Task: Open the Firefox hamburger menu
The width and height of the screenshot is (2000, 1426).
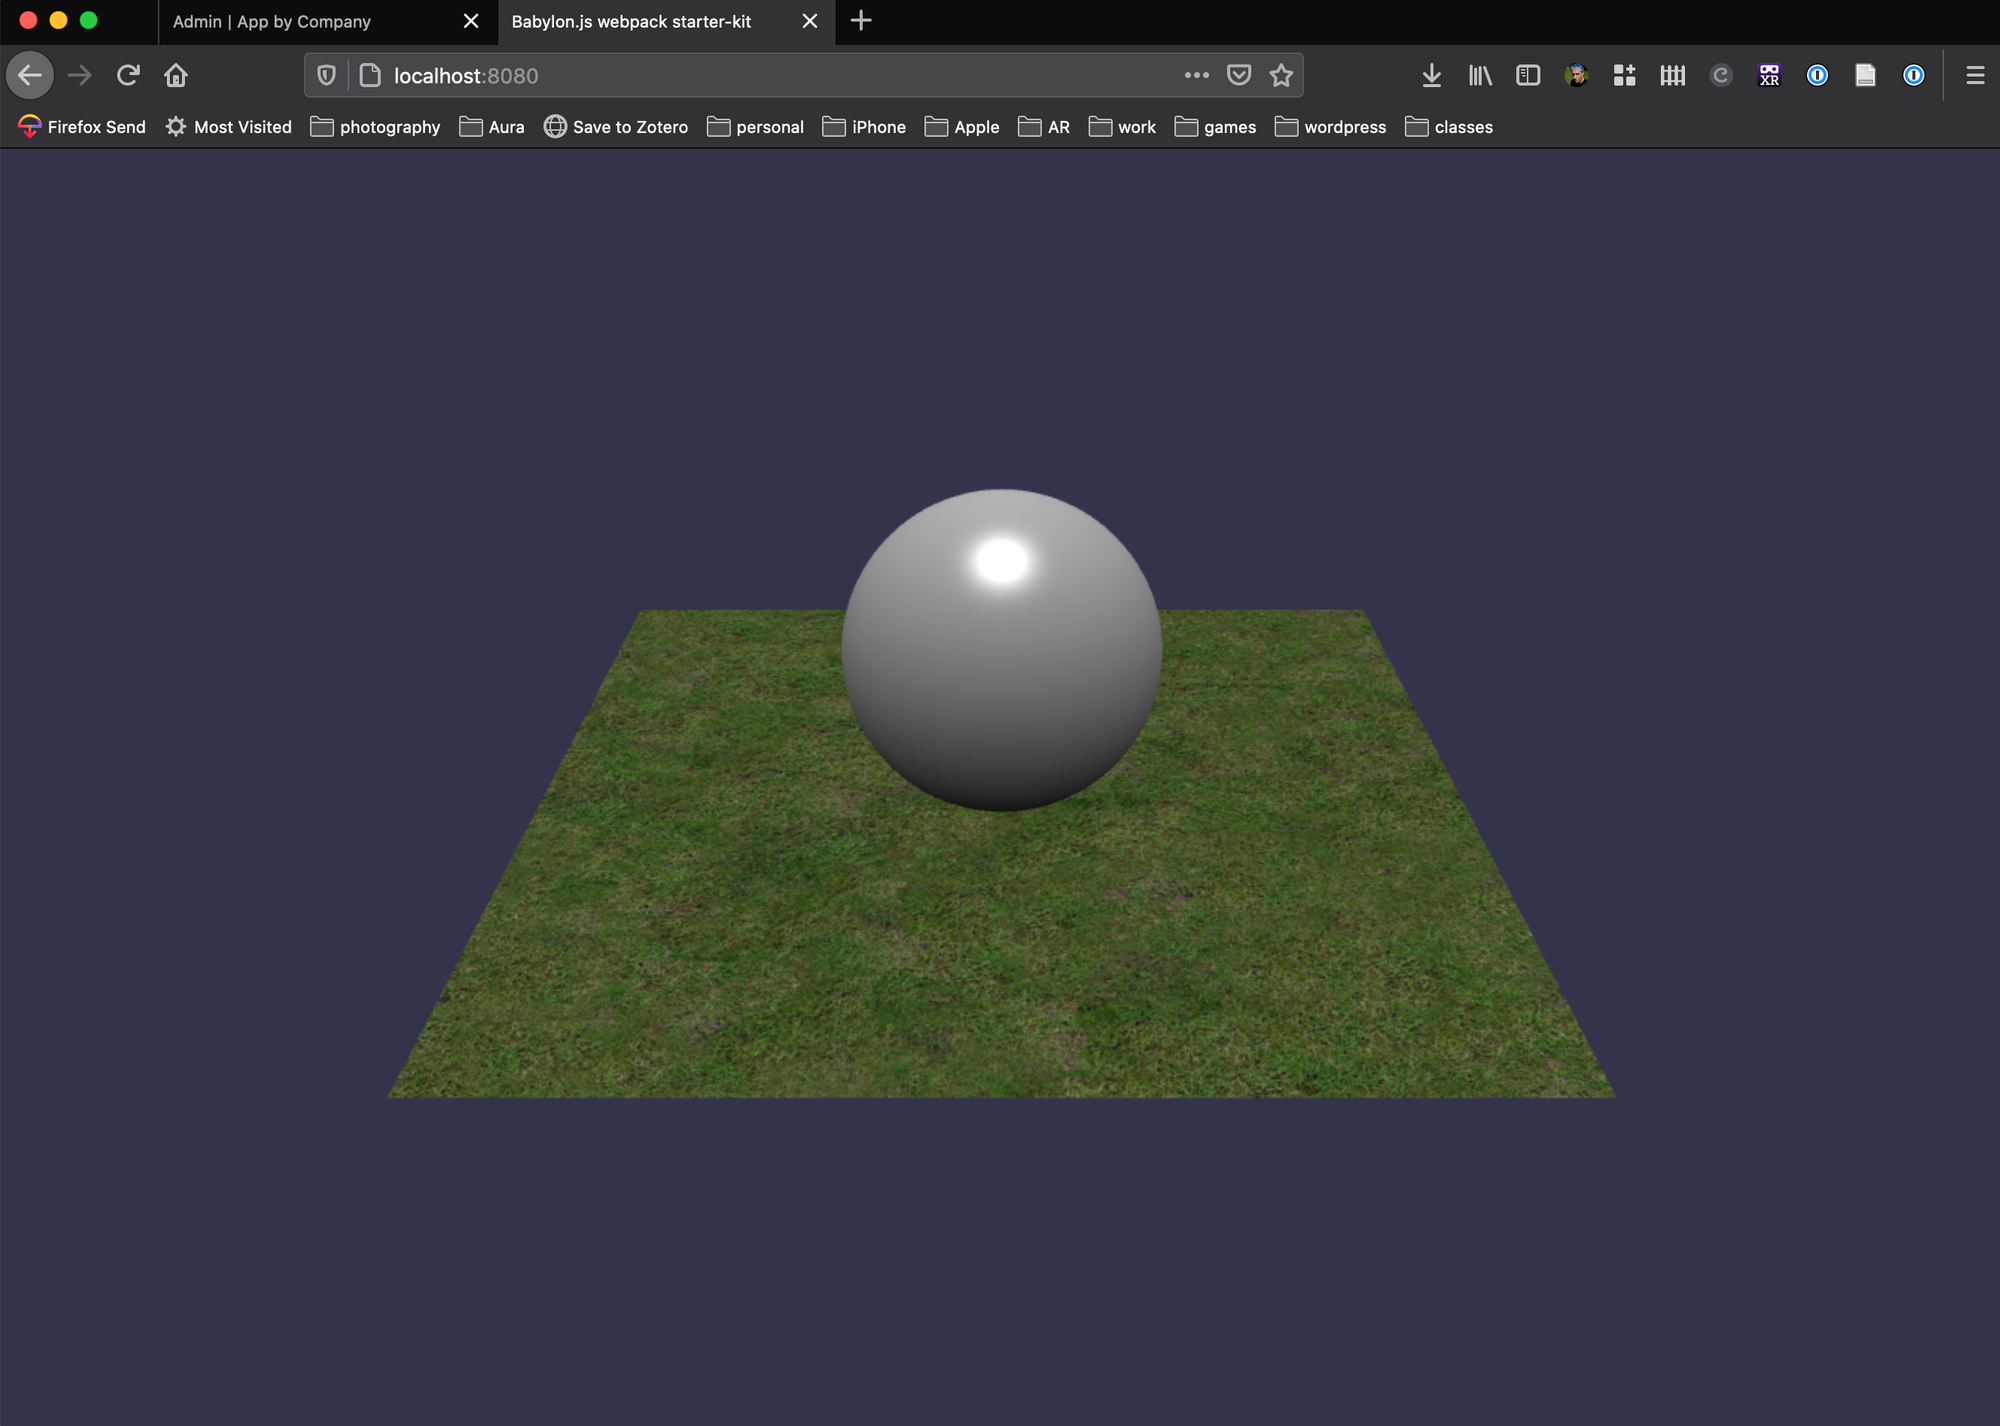Action: 1974,75
